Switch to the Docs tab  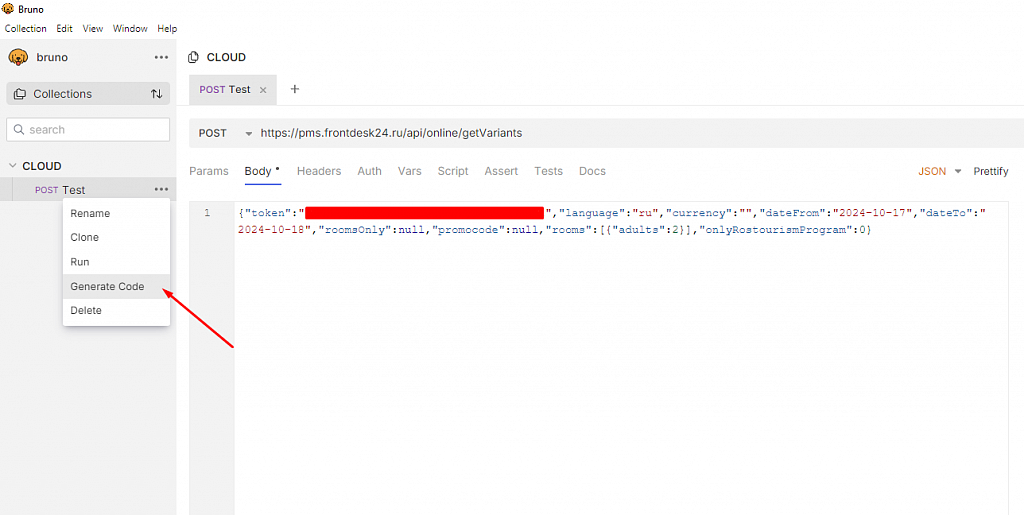[x=592, y=171]
